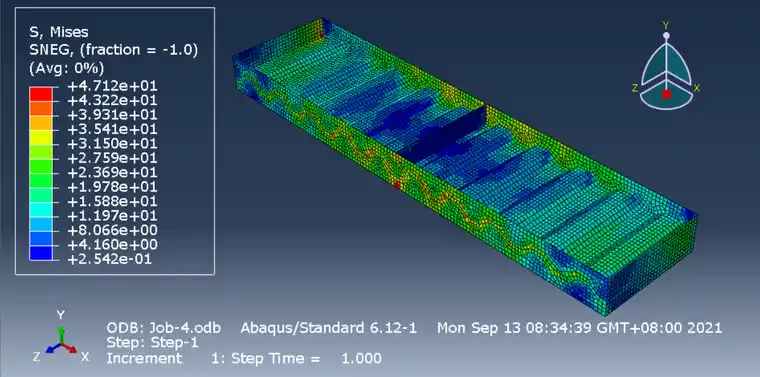Click the Y axis handle on the 3D compass
The width and height of the screenshot is (760, 377).
click(666, 35)
